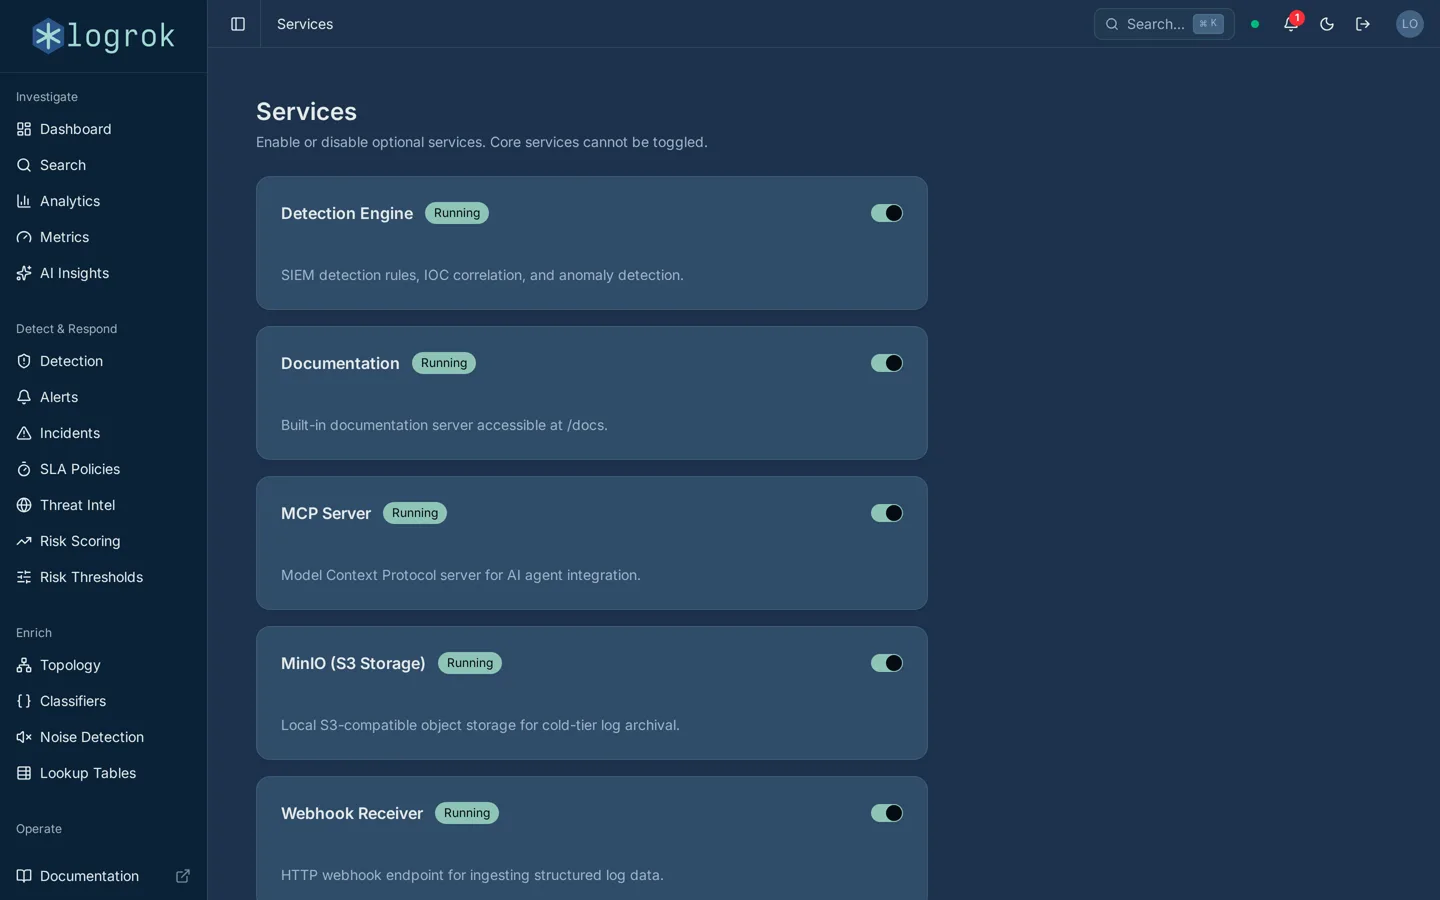
Task: Click the Alerts bell icon in sidebar
Action: point(24,397)
